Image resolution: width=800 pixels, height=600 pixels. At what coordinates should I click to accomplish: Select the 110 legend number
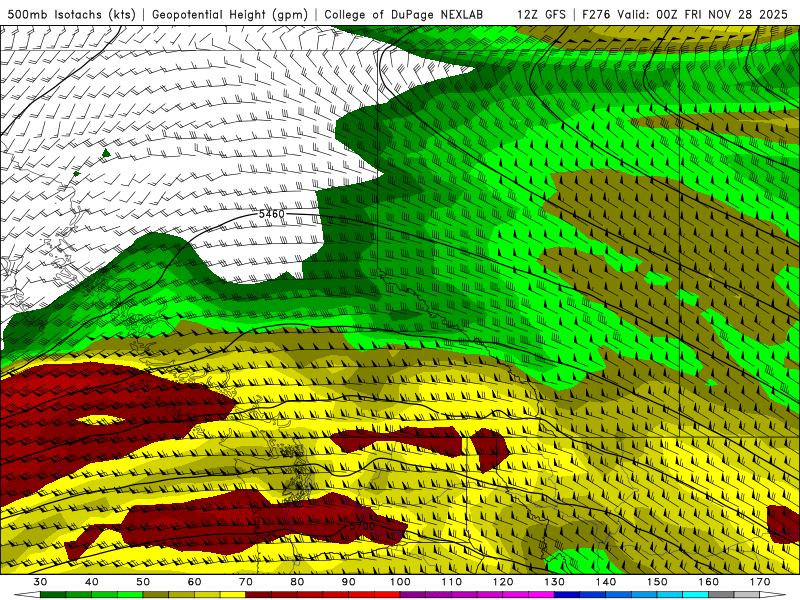pos(452,582)
